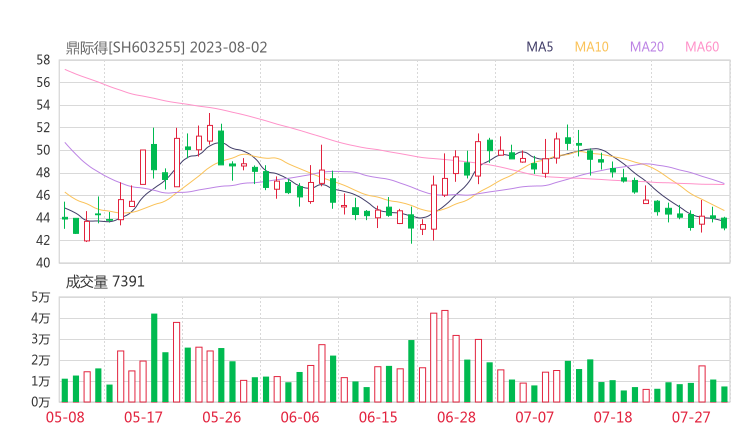Click the tallest green volume bar near 05-17

(154, 358)
